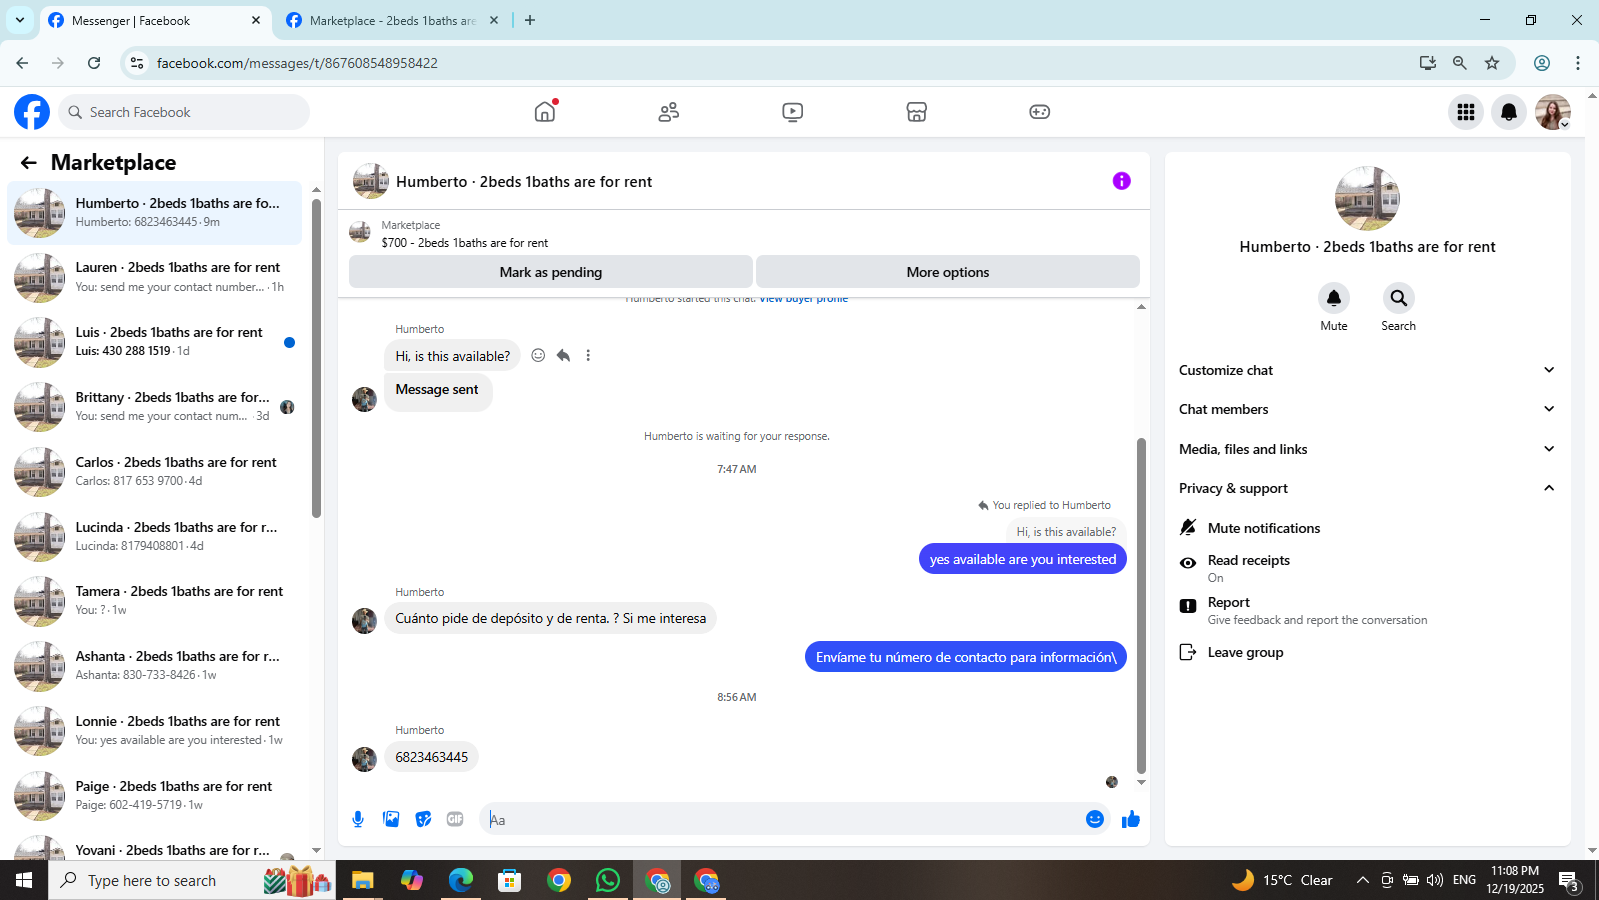
Task: Open the View buyer profile link
Action: click(x=803, y=299)
